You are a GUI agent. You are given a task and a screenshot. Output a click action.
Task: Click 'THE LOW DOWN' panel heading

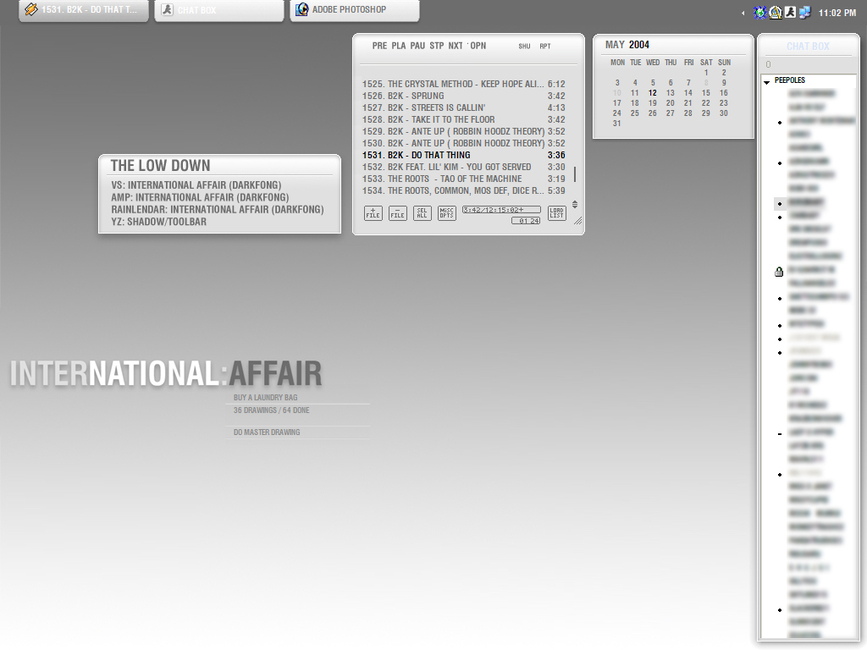coord(160,165)
